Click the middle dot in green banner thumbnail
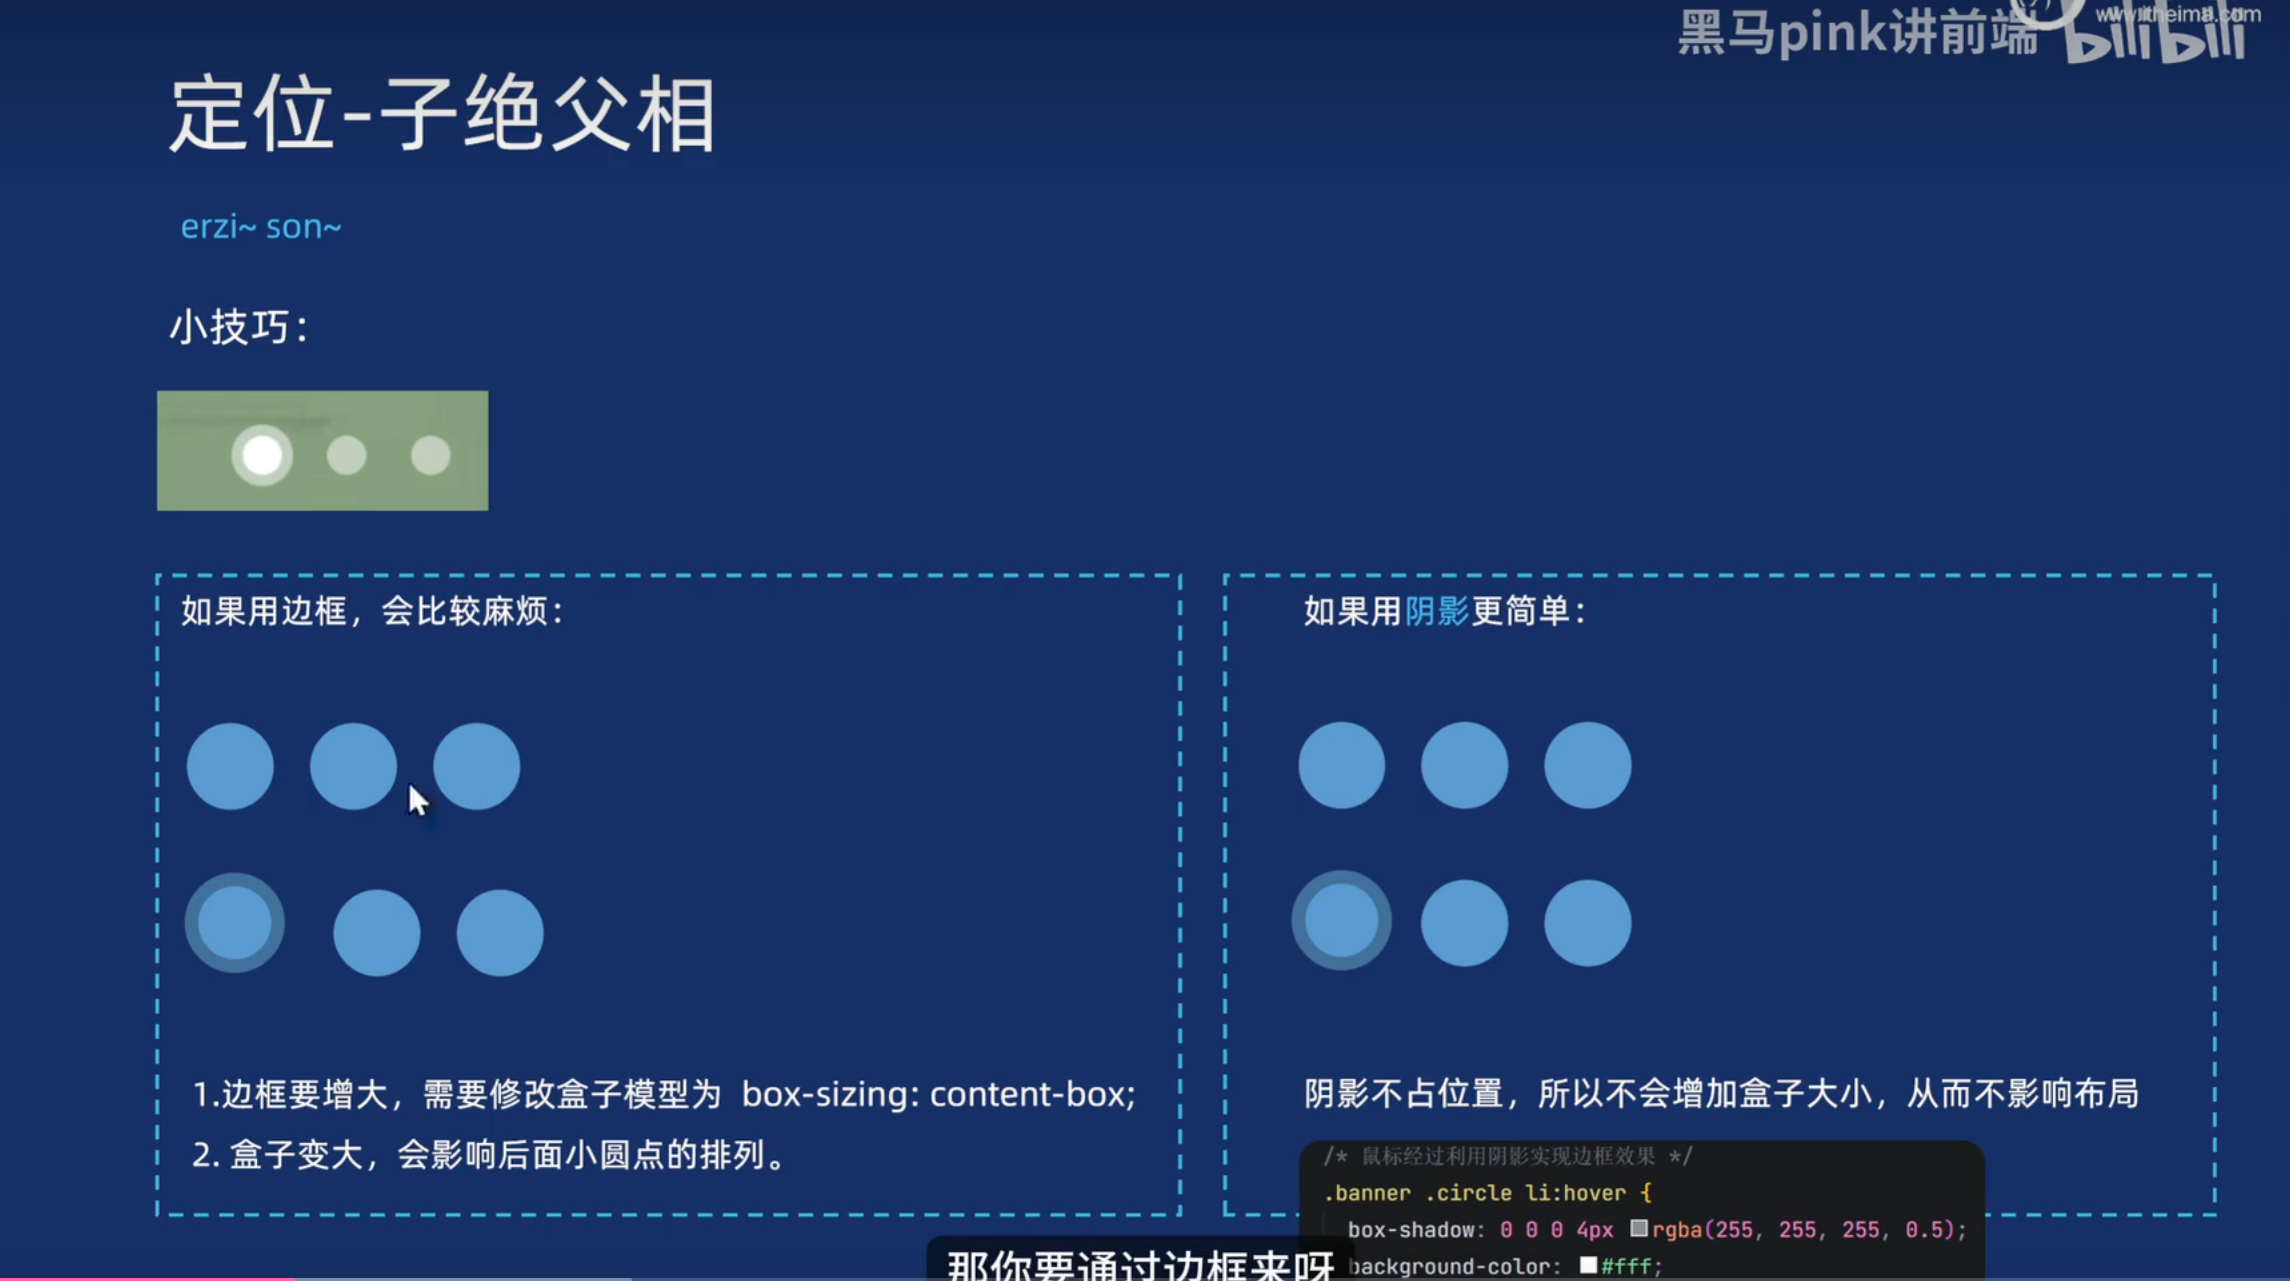 click(346, 456)
